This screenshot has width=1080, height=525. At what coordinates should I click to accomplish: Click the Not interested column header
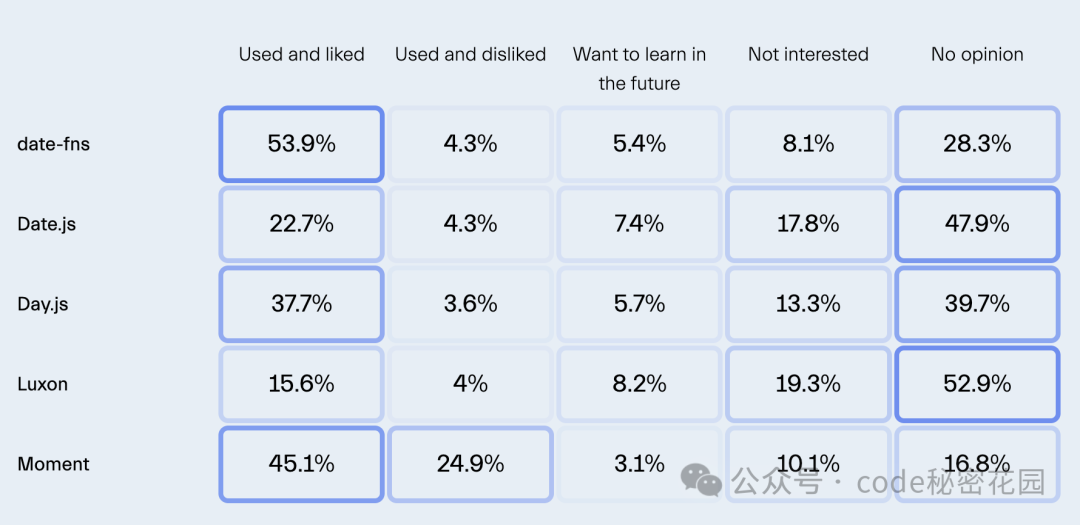coord(809,54)
